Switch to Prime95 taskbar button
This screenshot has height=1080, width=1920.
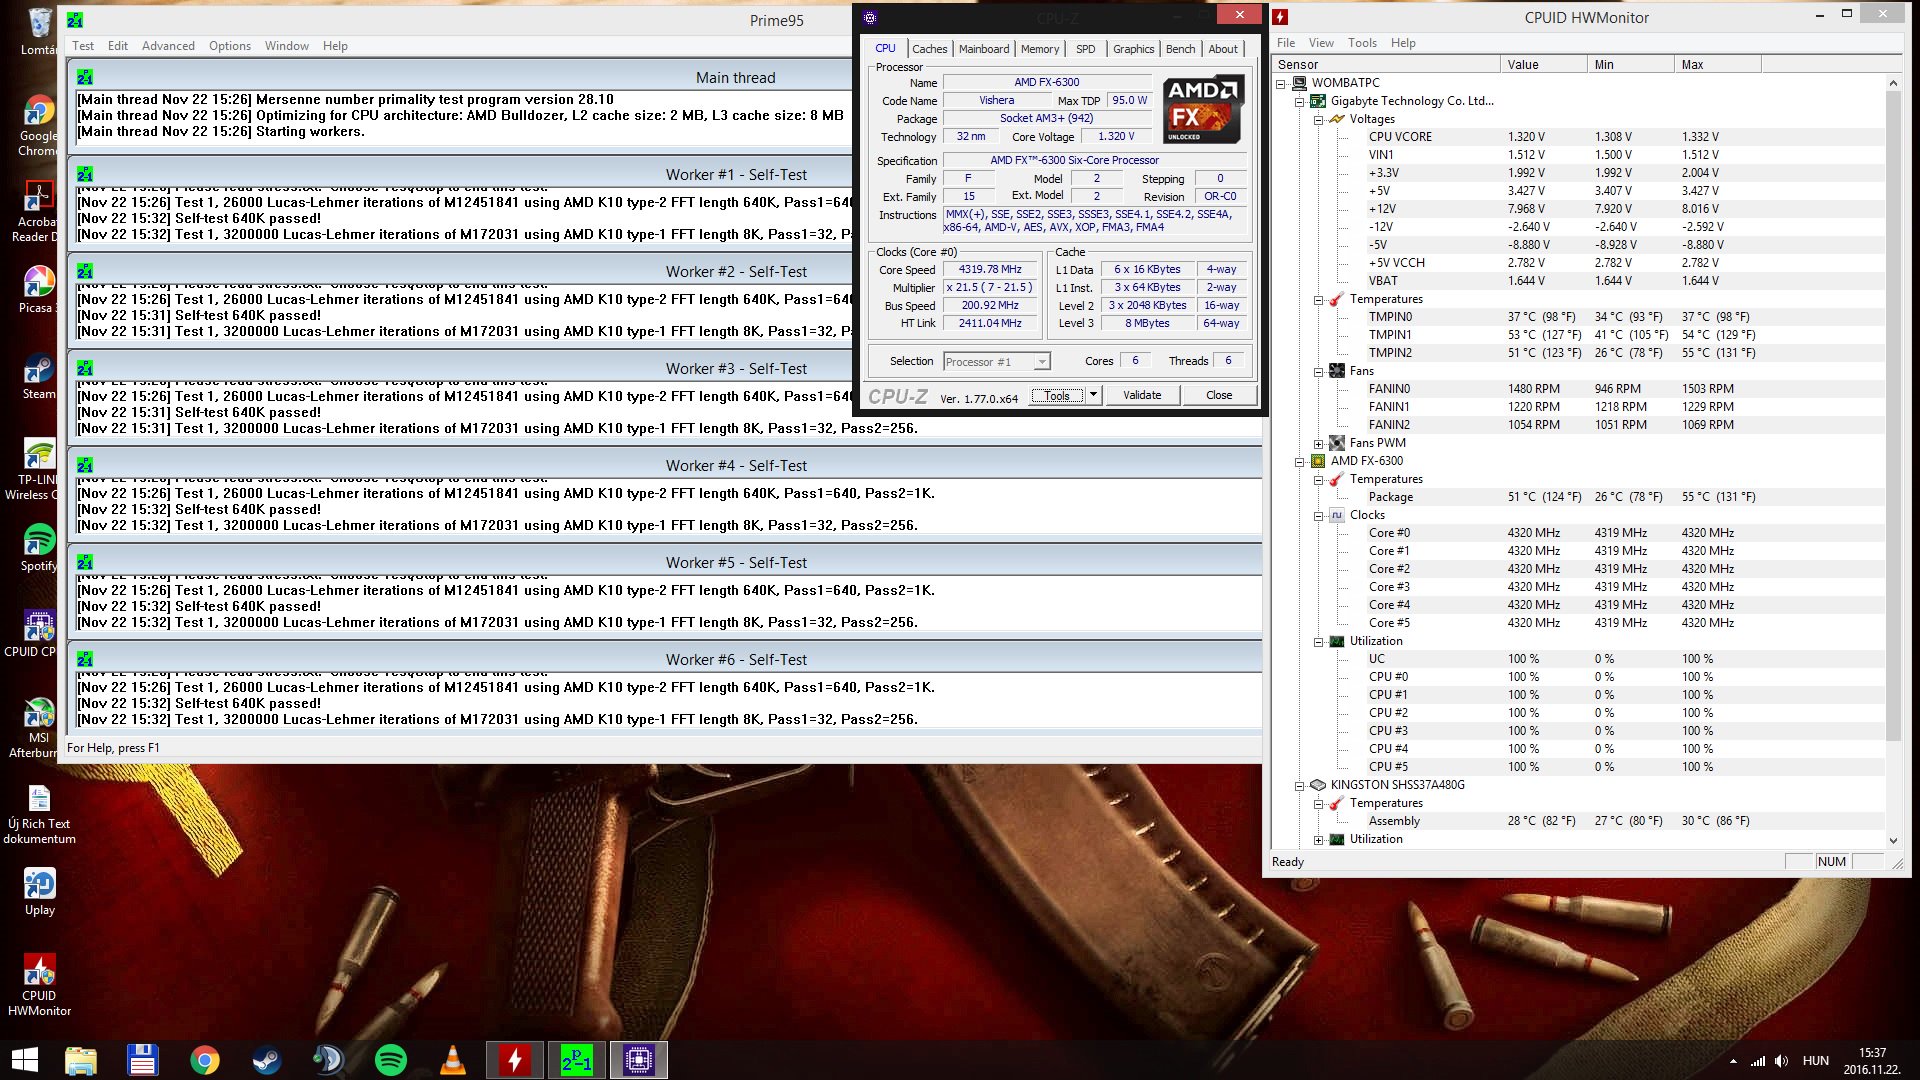pyautogui.click(x=577, y=1060)
